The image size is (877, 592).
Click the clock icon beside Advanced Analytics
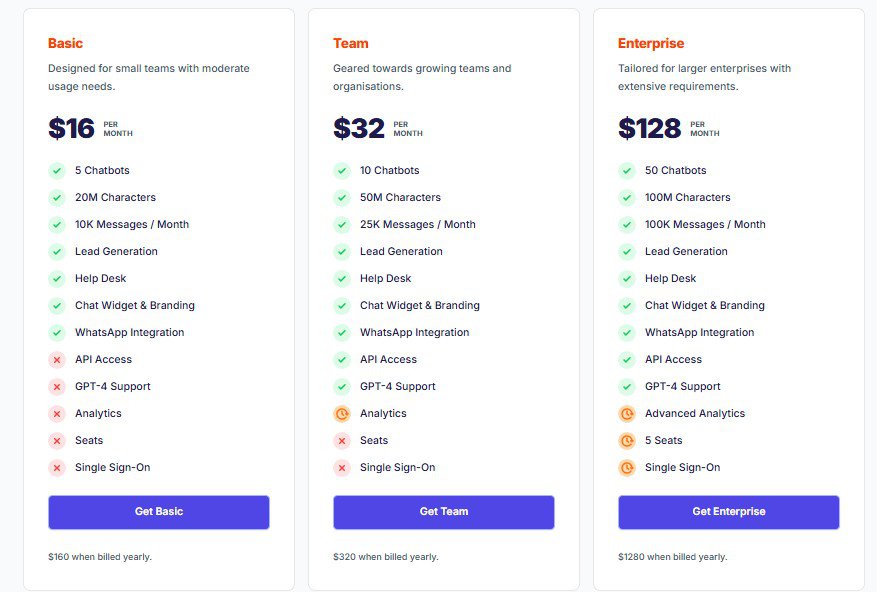pyautogui.click(x=627, y=413)
